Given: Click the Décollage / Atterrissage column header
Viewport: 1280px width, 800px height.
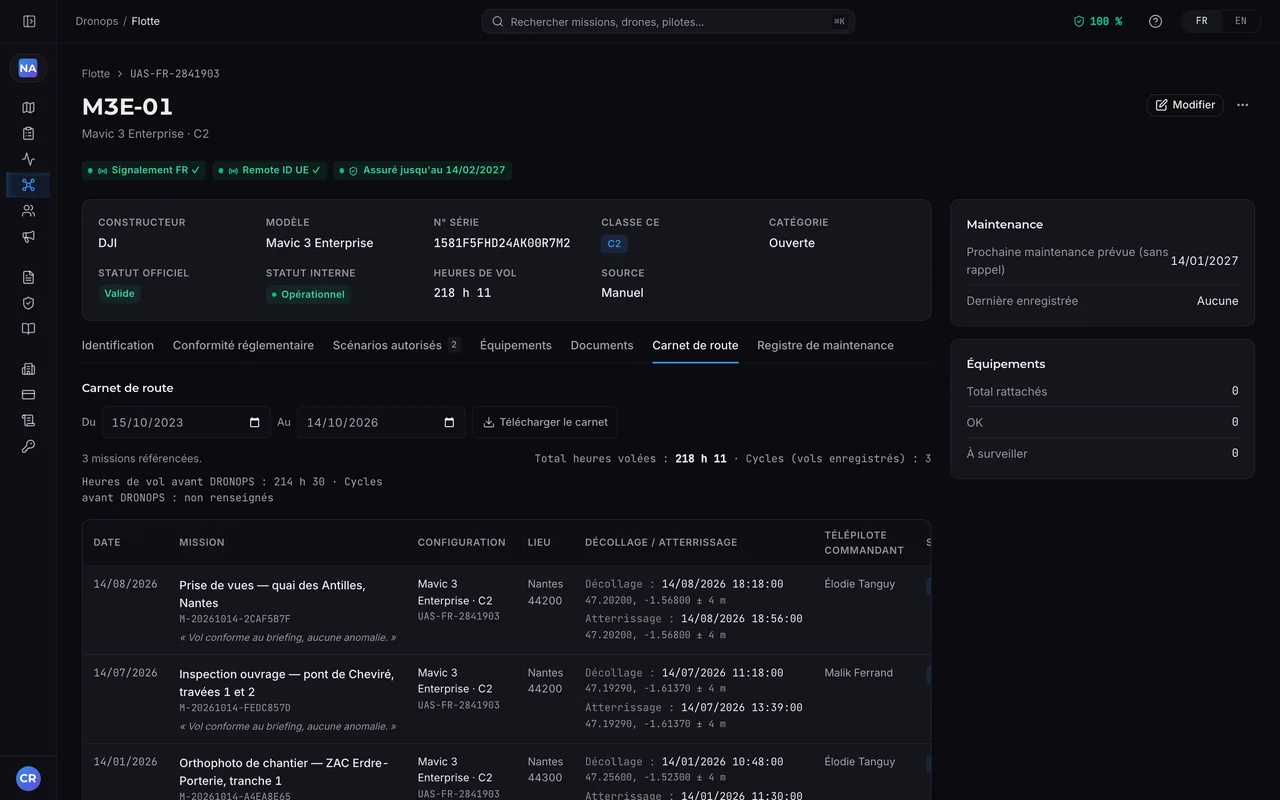Looking at the screenshot, I should click(661, 543).
